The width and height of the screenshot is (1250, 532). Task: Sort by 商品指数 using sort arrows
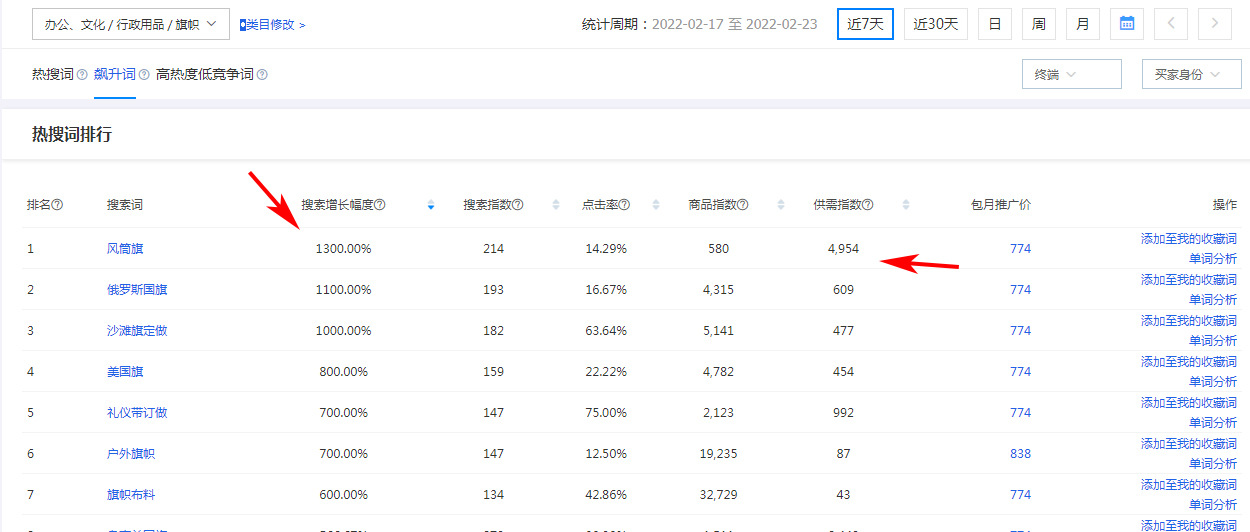pos(781,205)
